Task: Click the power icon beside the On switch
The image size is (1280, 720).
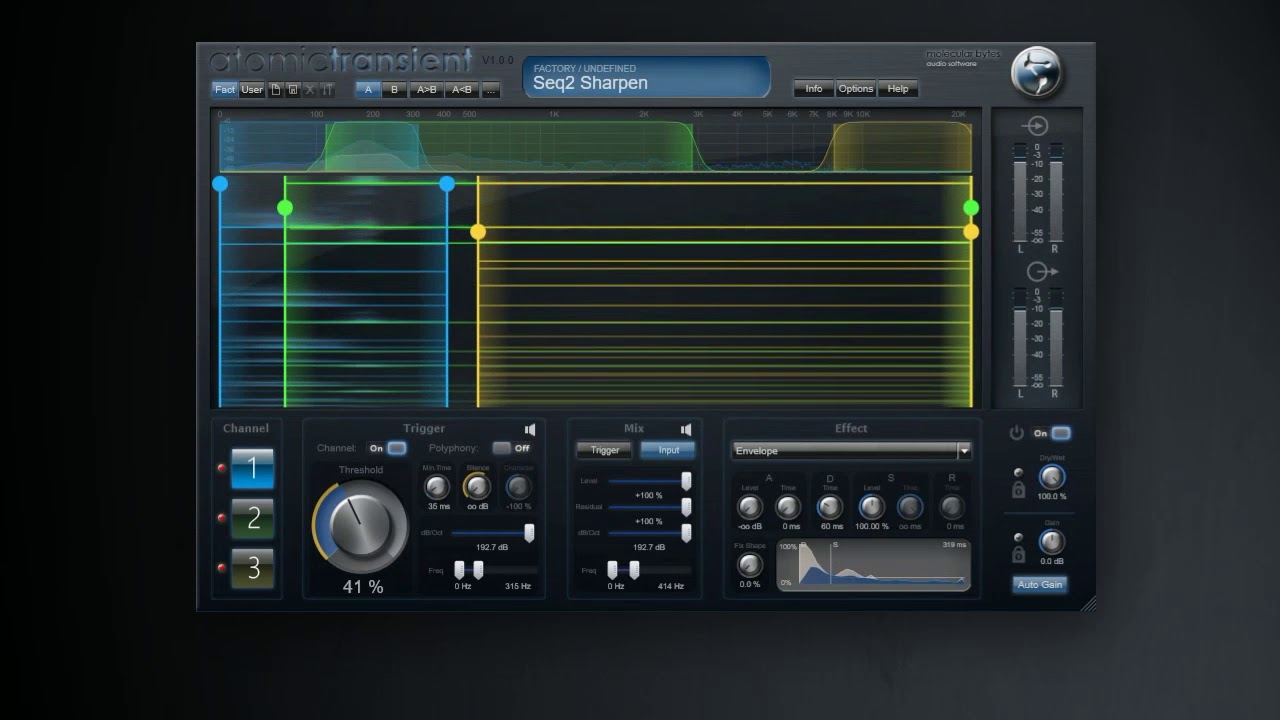Action: point(1017,433)
